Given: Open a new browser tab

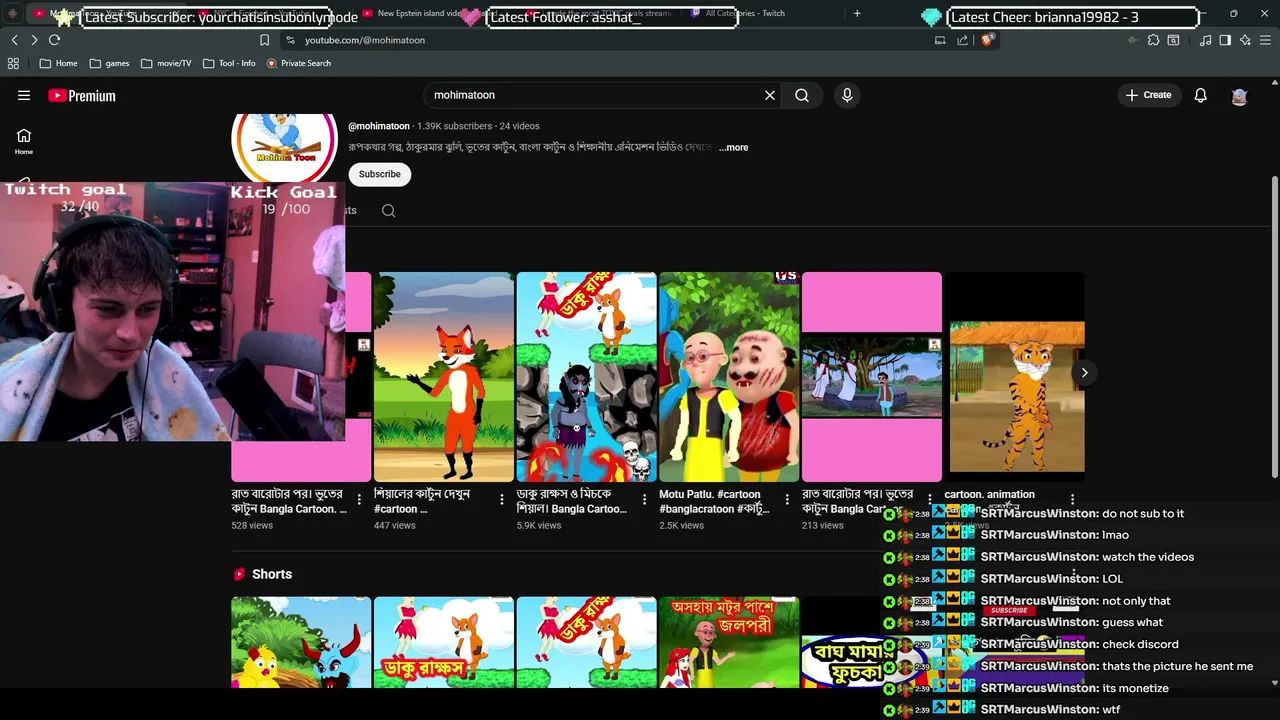Looking at the screenshot, I should pos(857,13).
